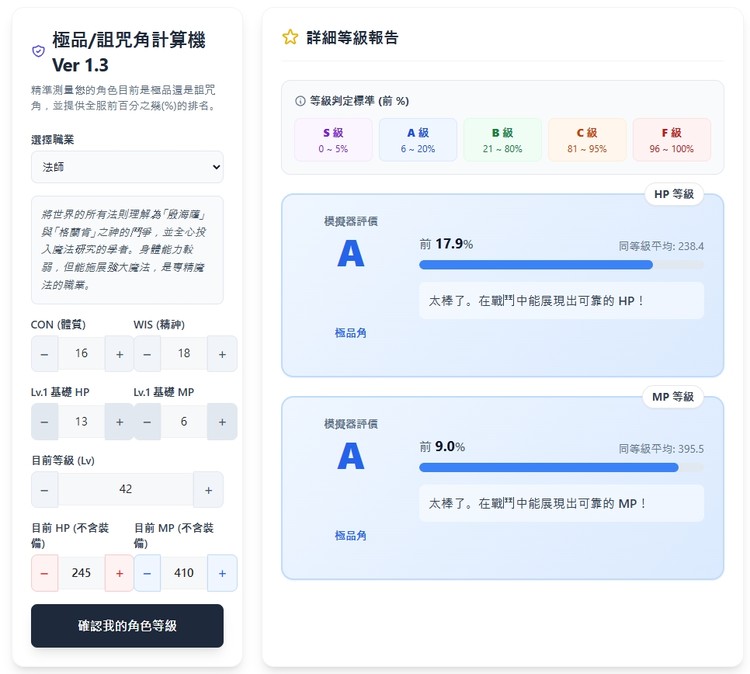The height and width of the screenshot is (674, 750).
Task: Decrease WIS (精神) value with minus
Action: click(147, 354)
